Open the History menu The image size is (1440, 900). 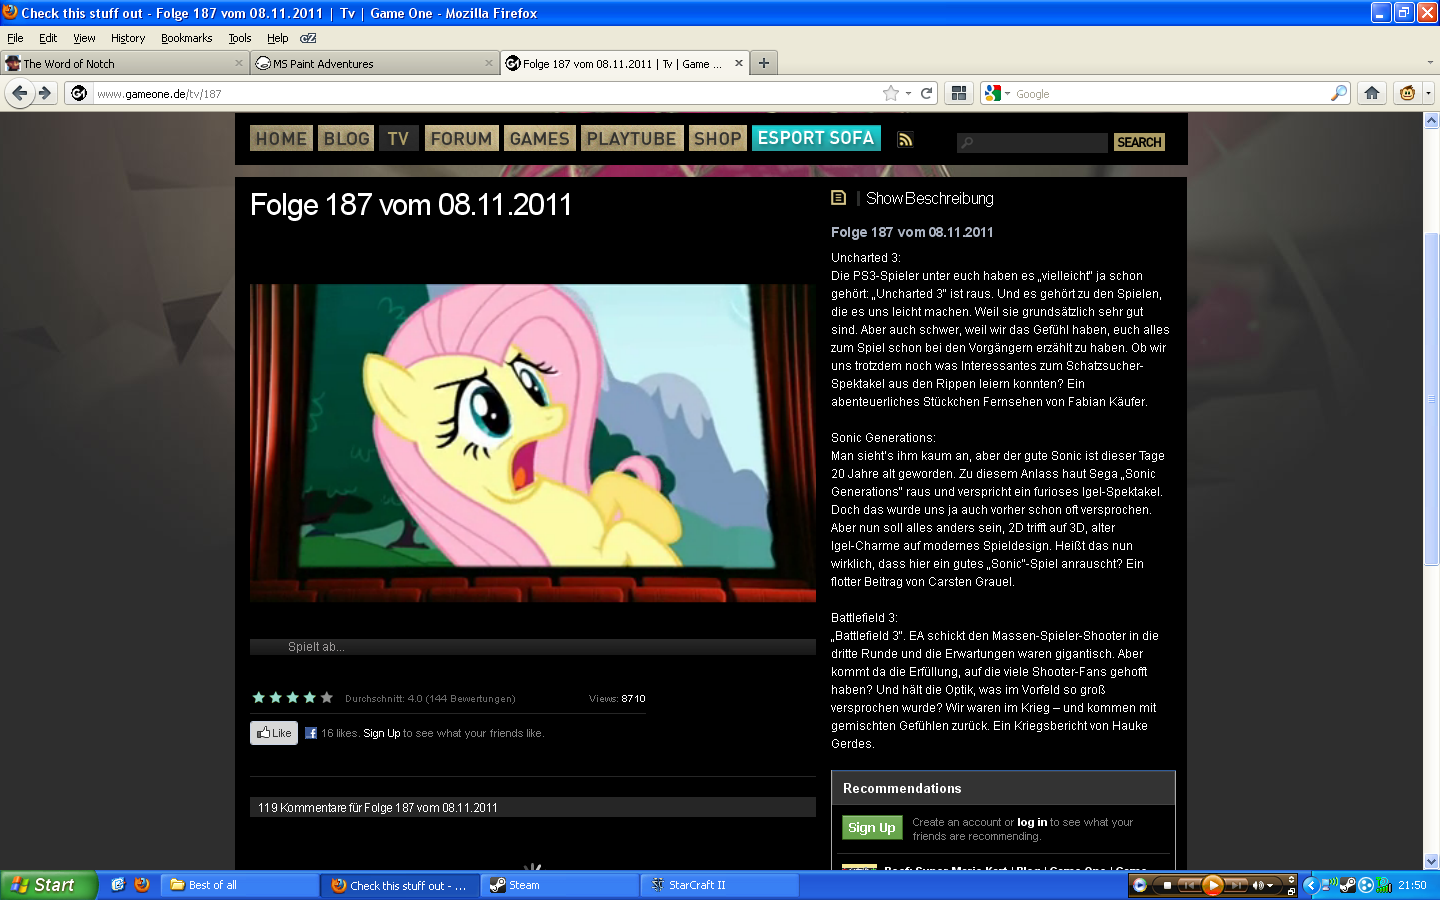point(128,38)
